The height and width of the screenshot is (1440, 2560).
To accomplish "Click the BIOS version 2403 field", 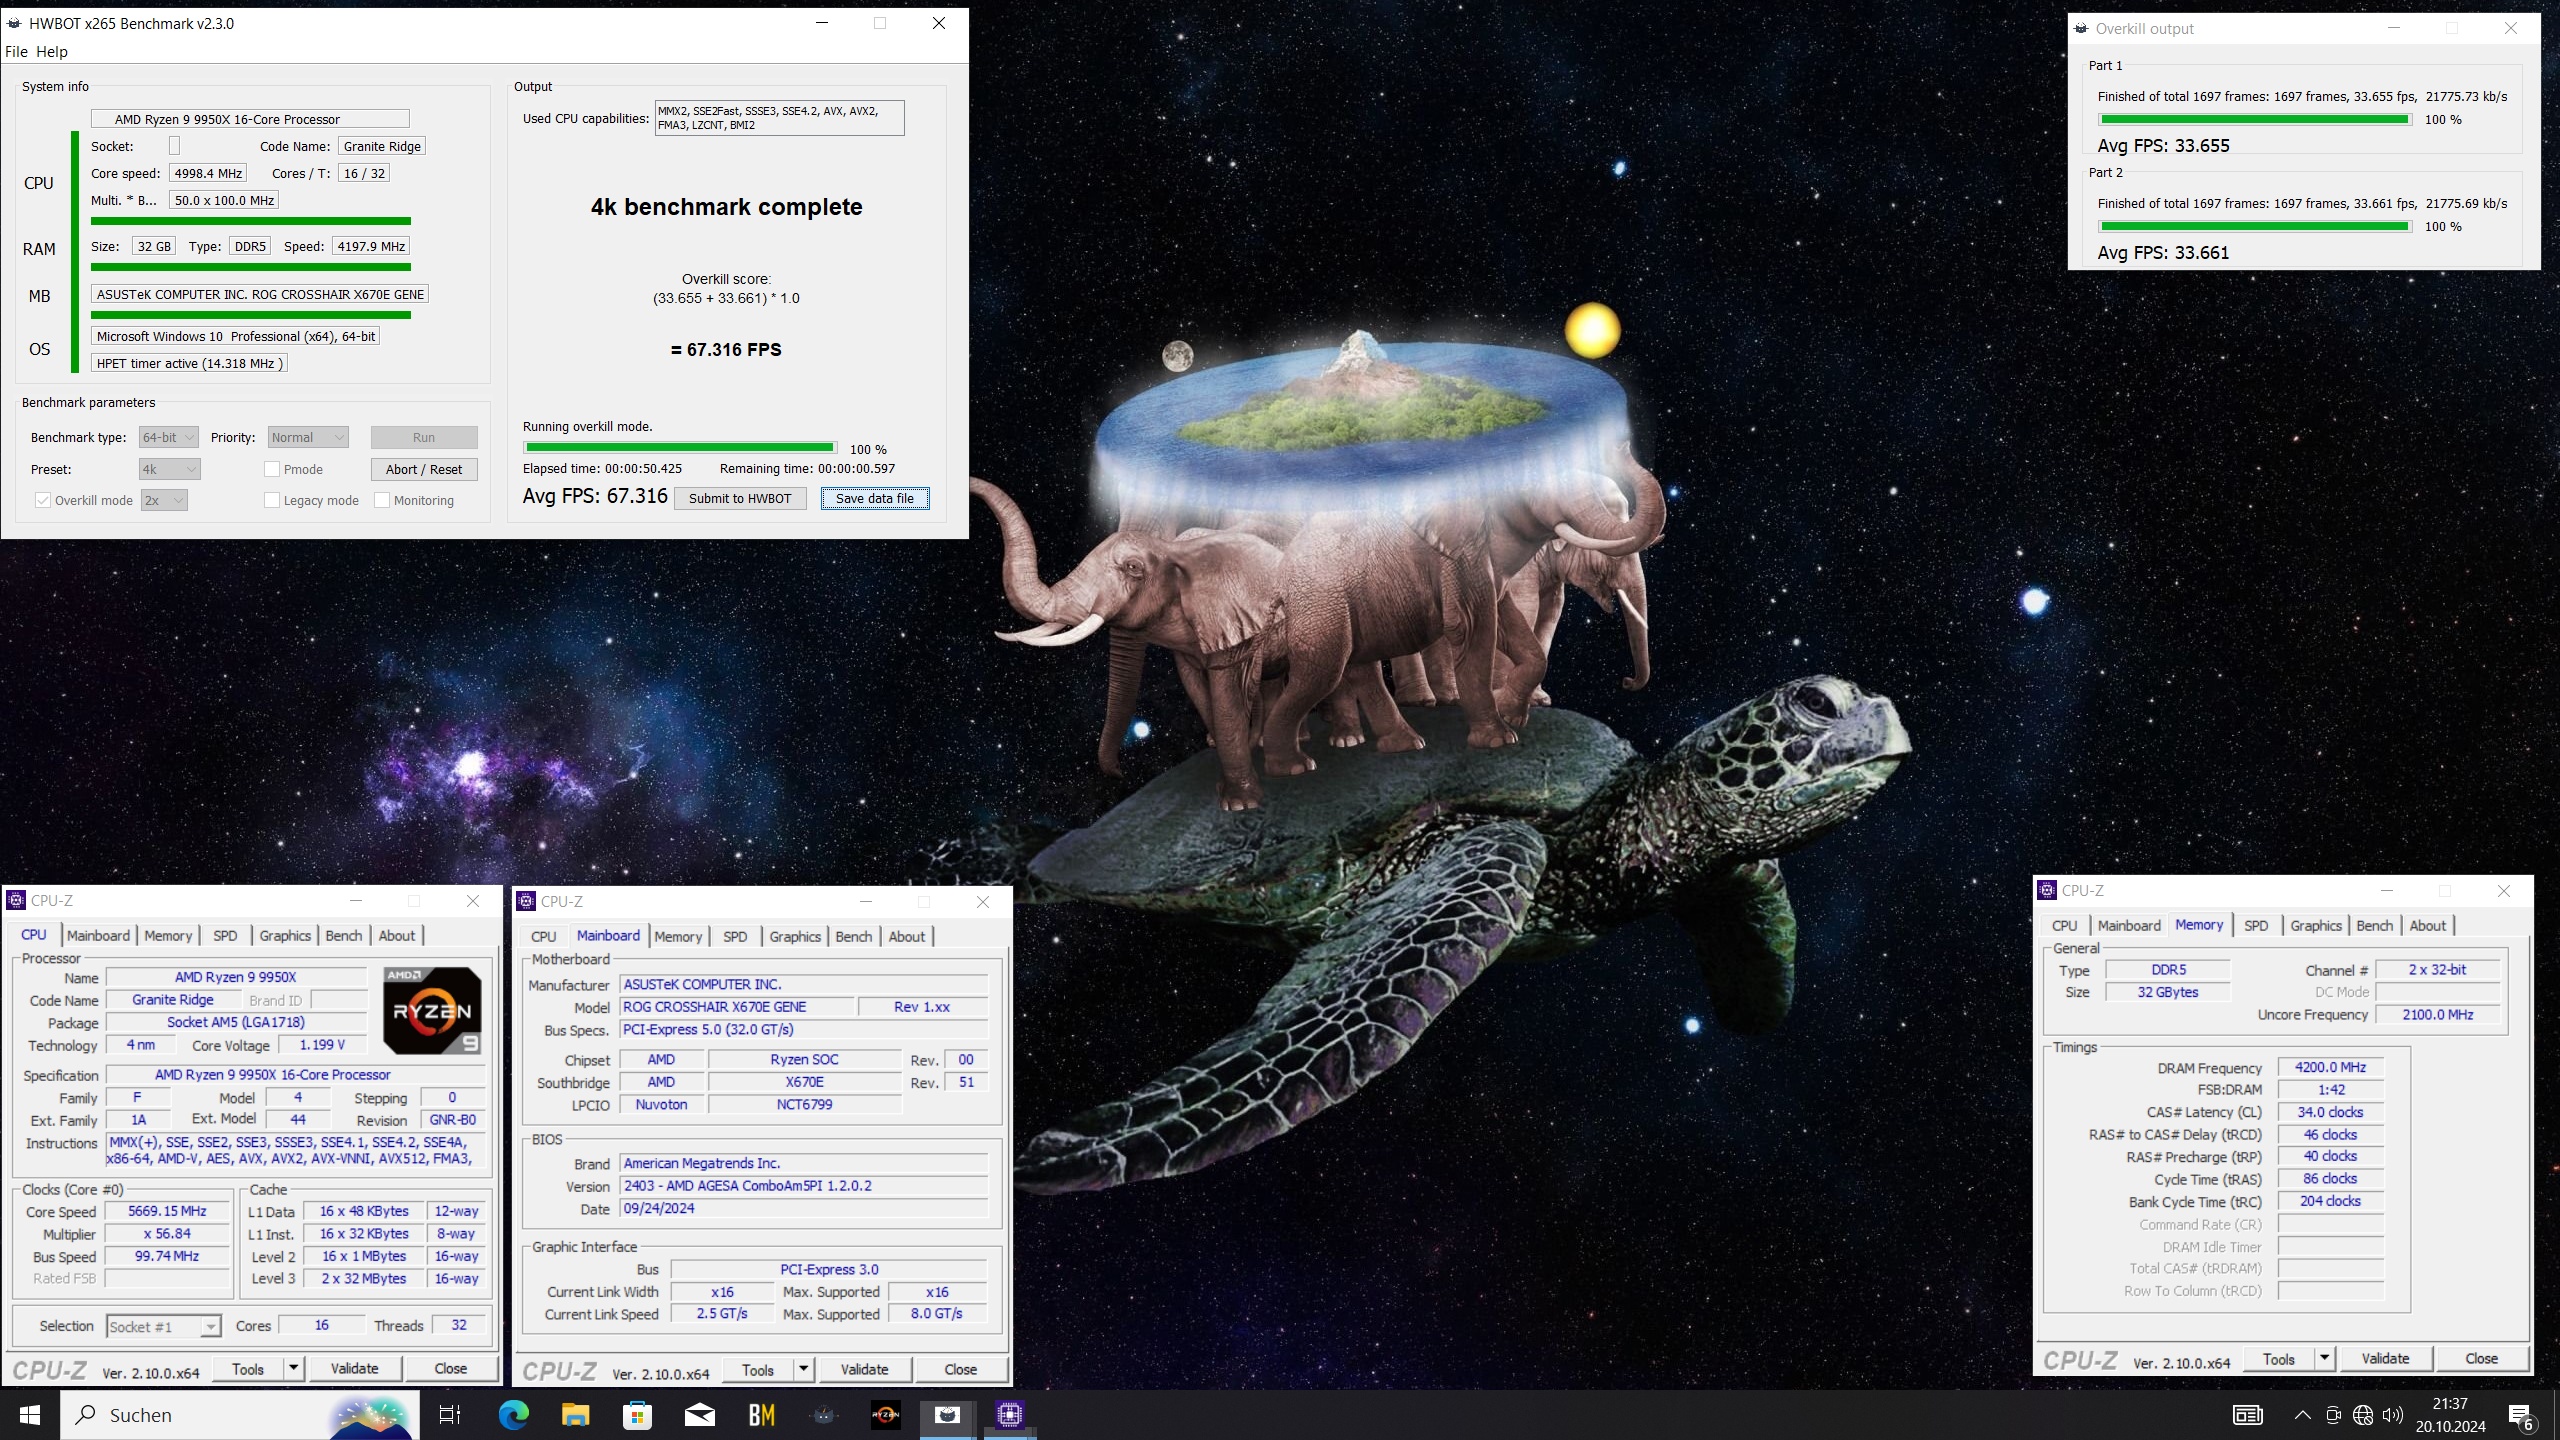I will (x=805, y=1186).
